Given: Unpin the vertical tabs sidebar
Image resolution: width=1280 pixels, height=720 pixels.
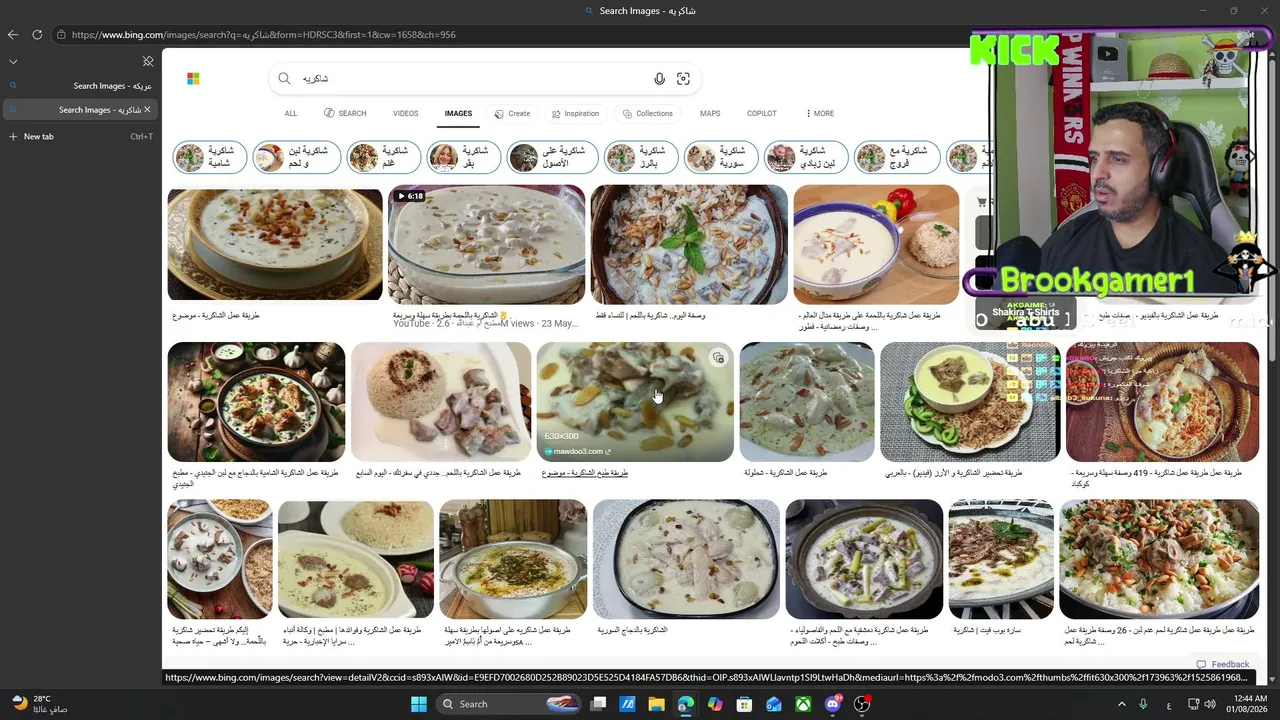Looking at the screenshot, I should pyautogui.click(x=148, y=61).
